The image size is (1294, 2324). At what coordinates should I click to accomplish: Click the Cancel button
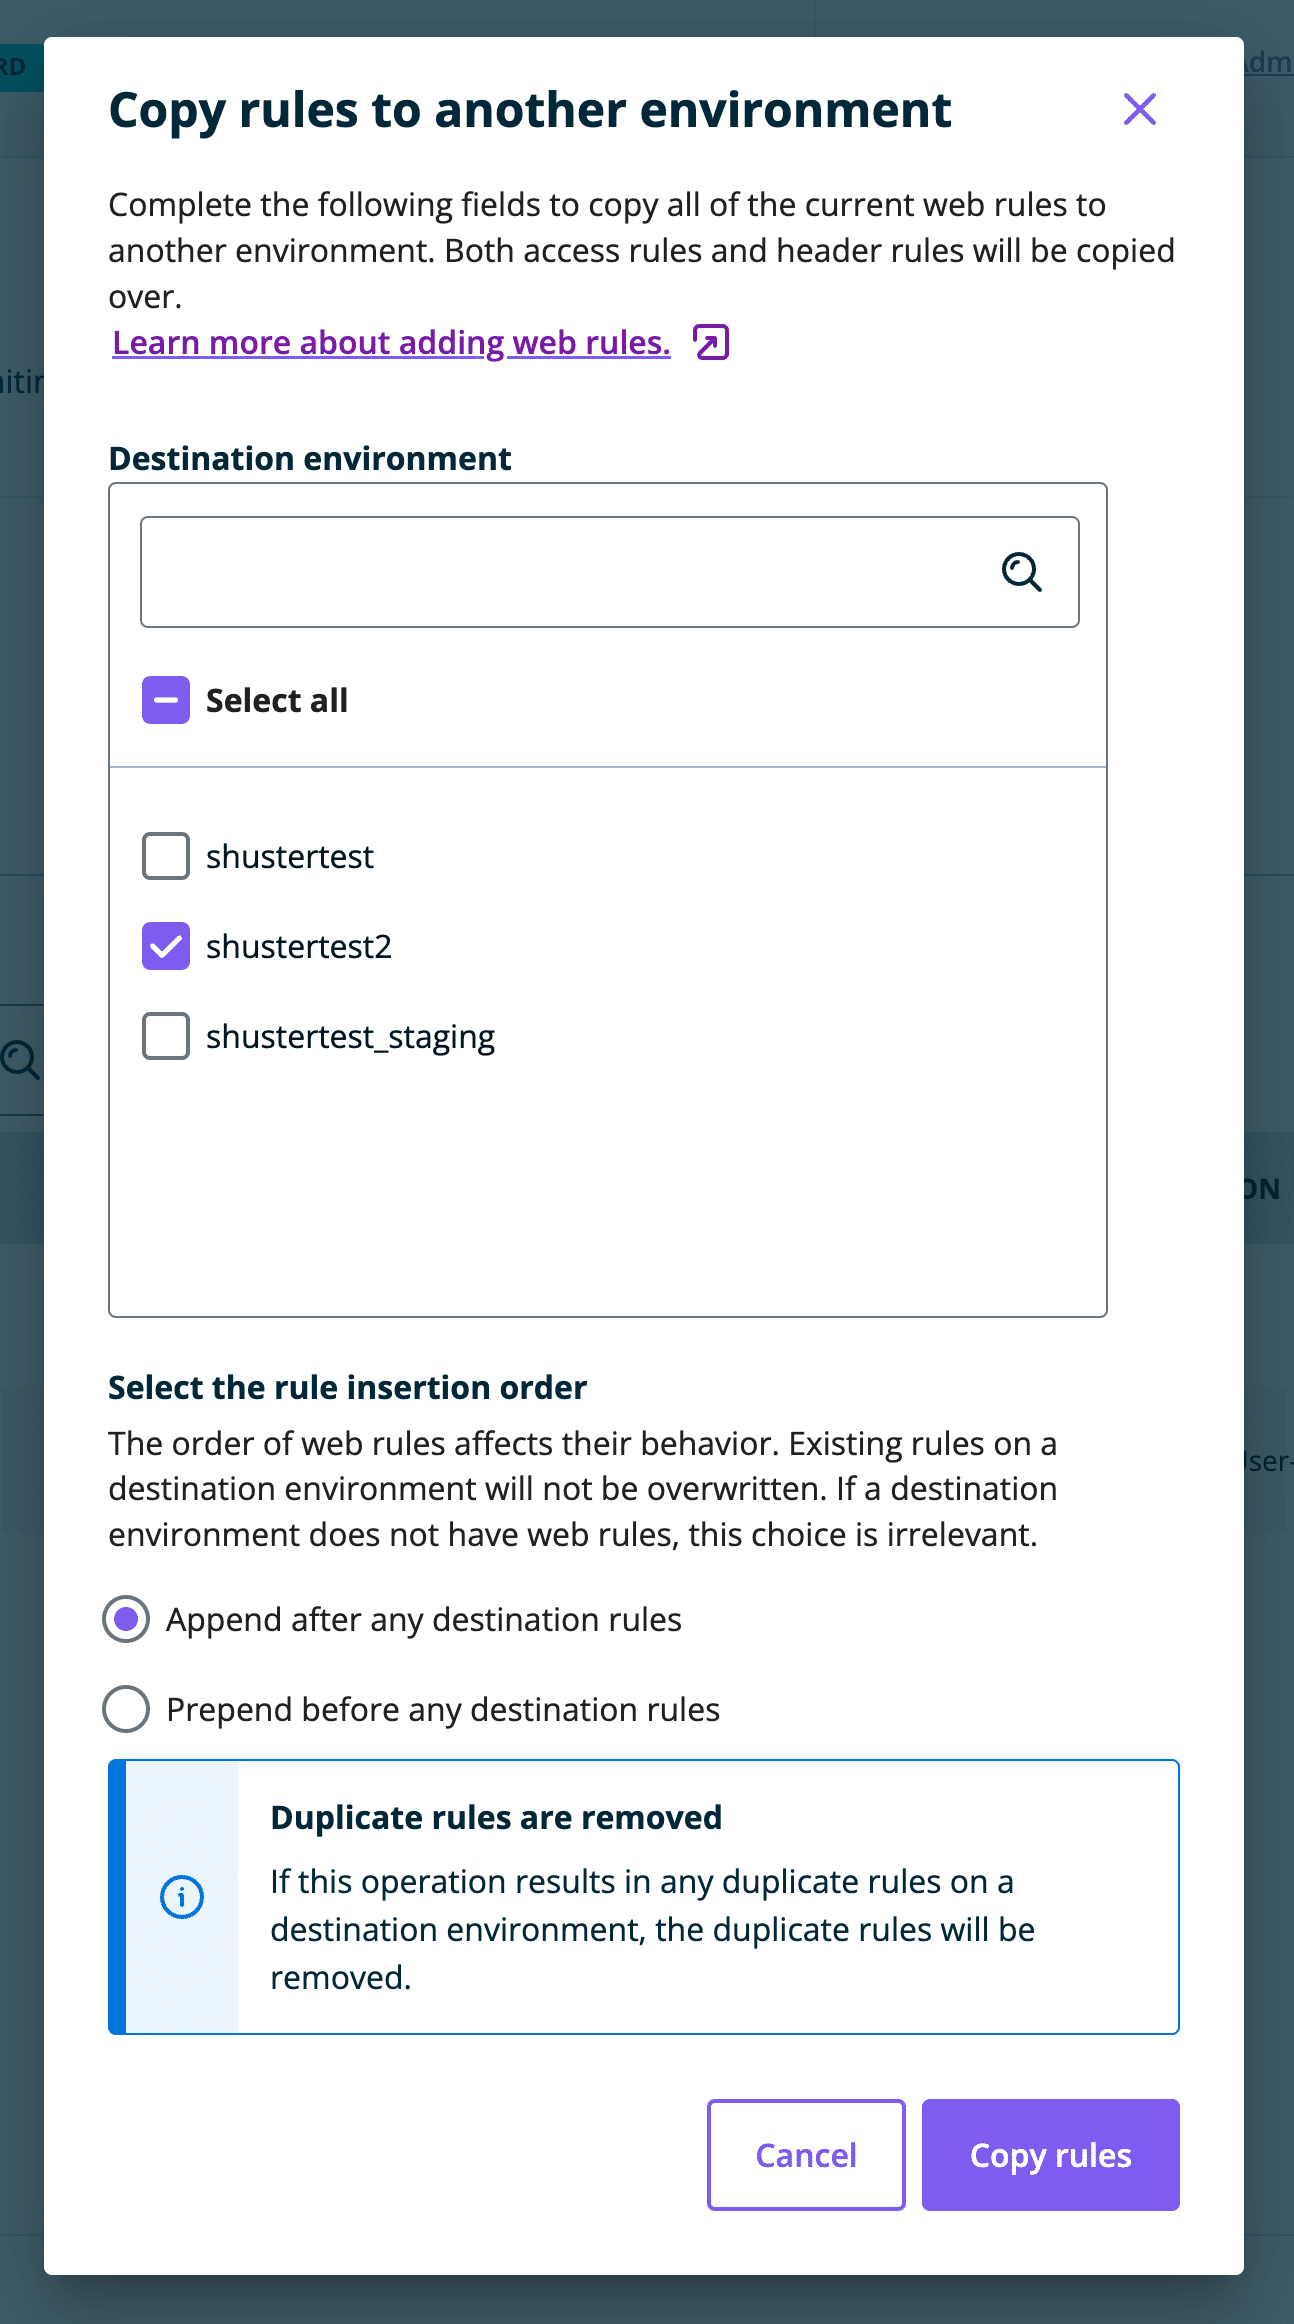click(x=805, y=2155)
